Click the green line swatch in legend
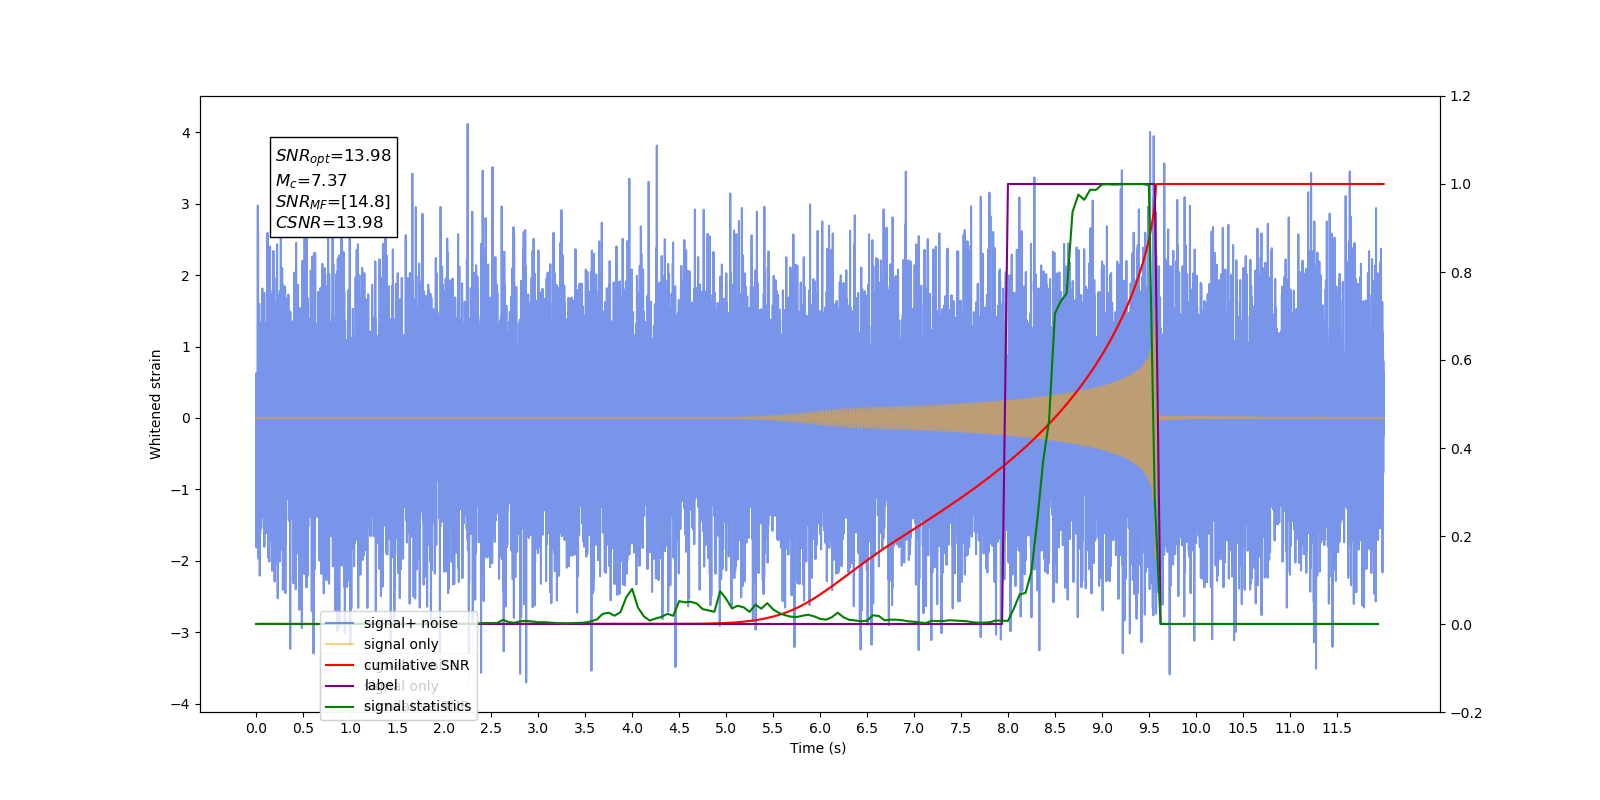 340,706
